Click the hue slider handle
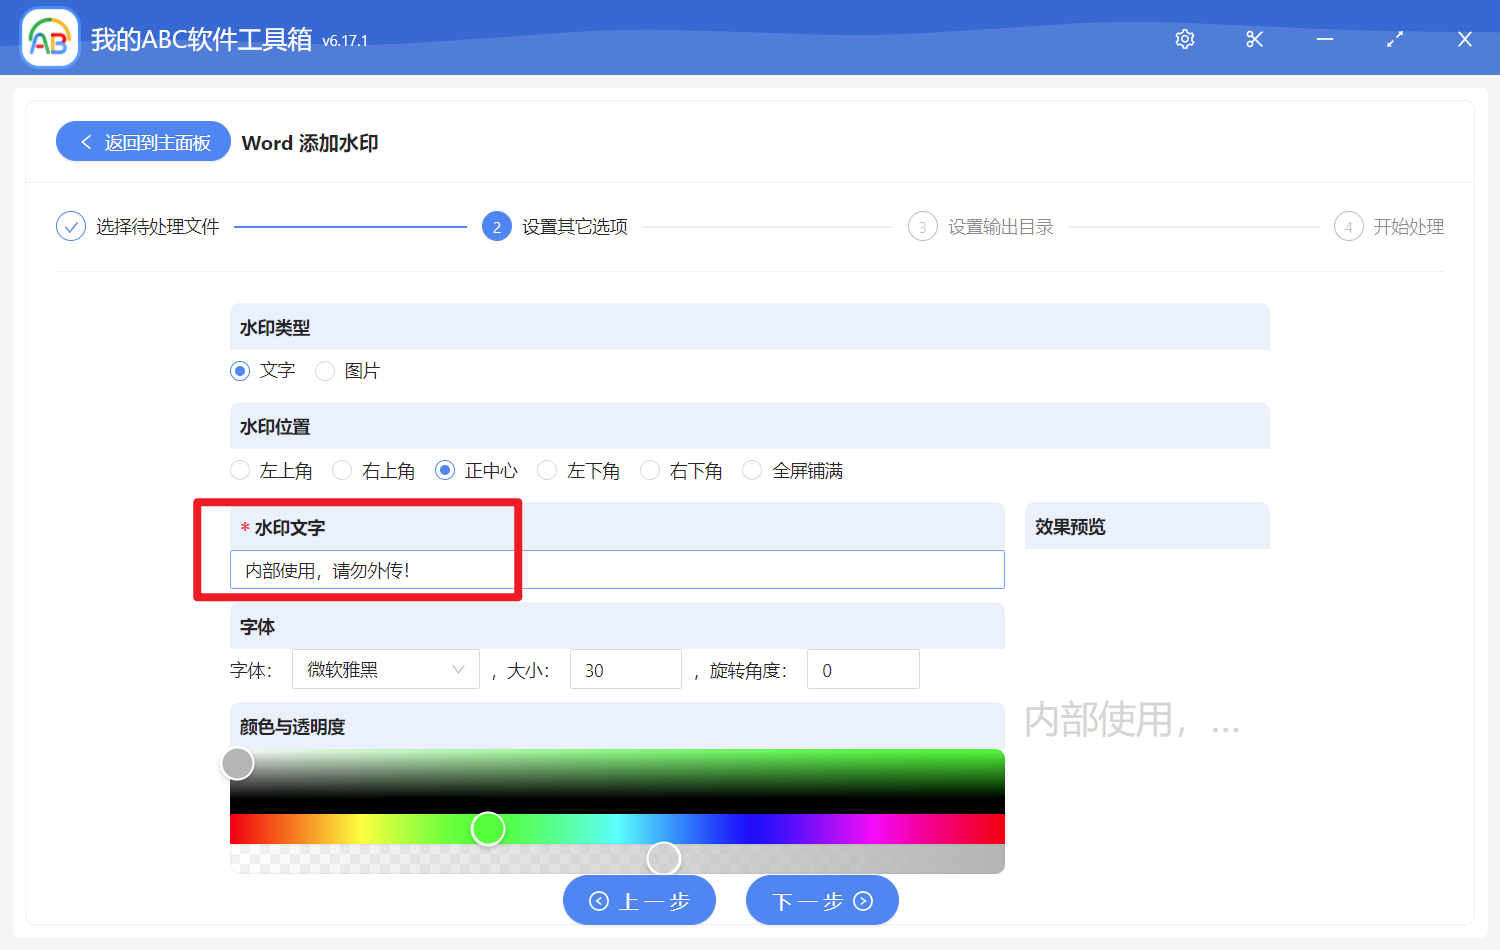Viewport: 1500px width, 950px height. tap(489, 828)
